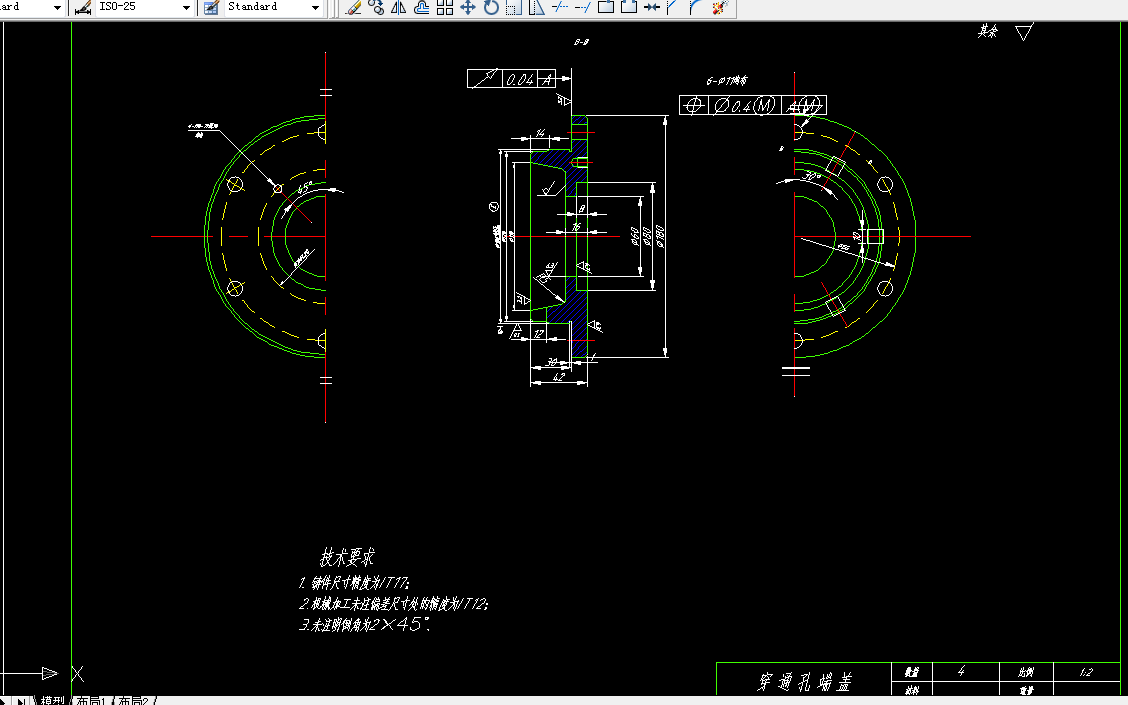The image size is (1128, 705).
Task: Select the Copy objects tool
Action: pos(376,7)
